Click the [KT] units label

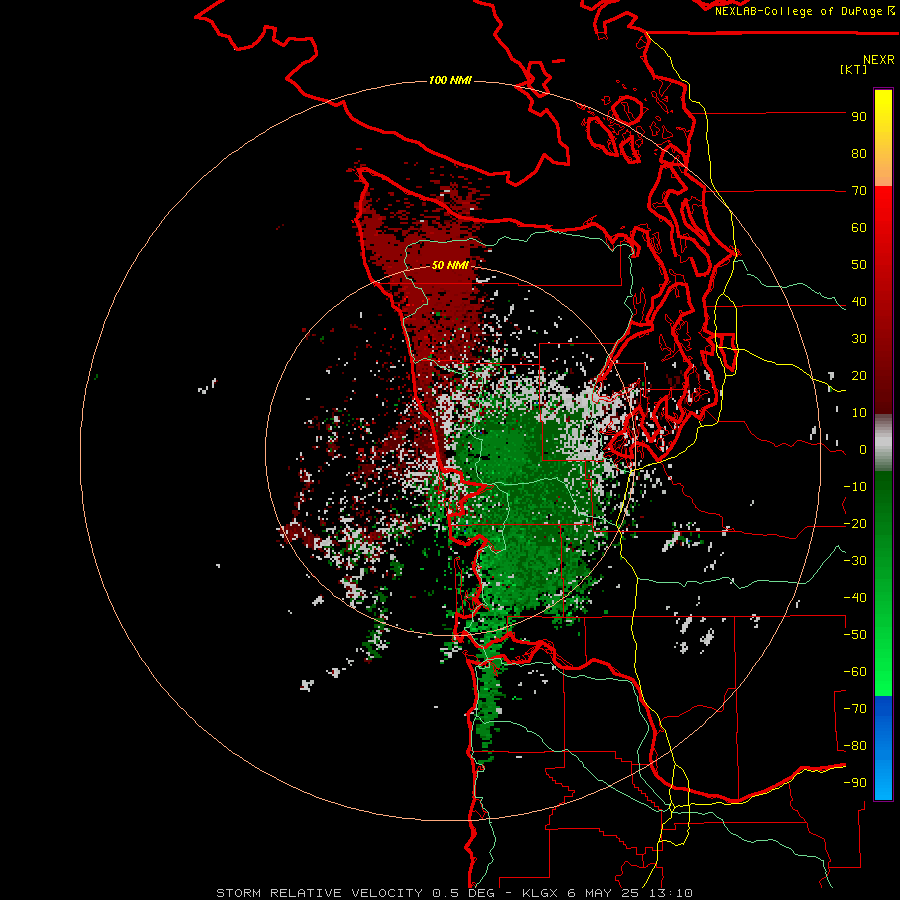coord(853,69)
